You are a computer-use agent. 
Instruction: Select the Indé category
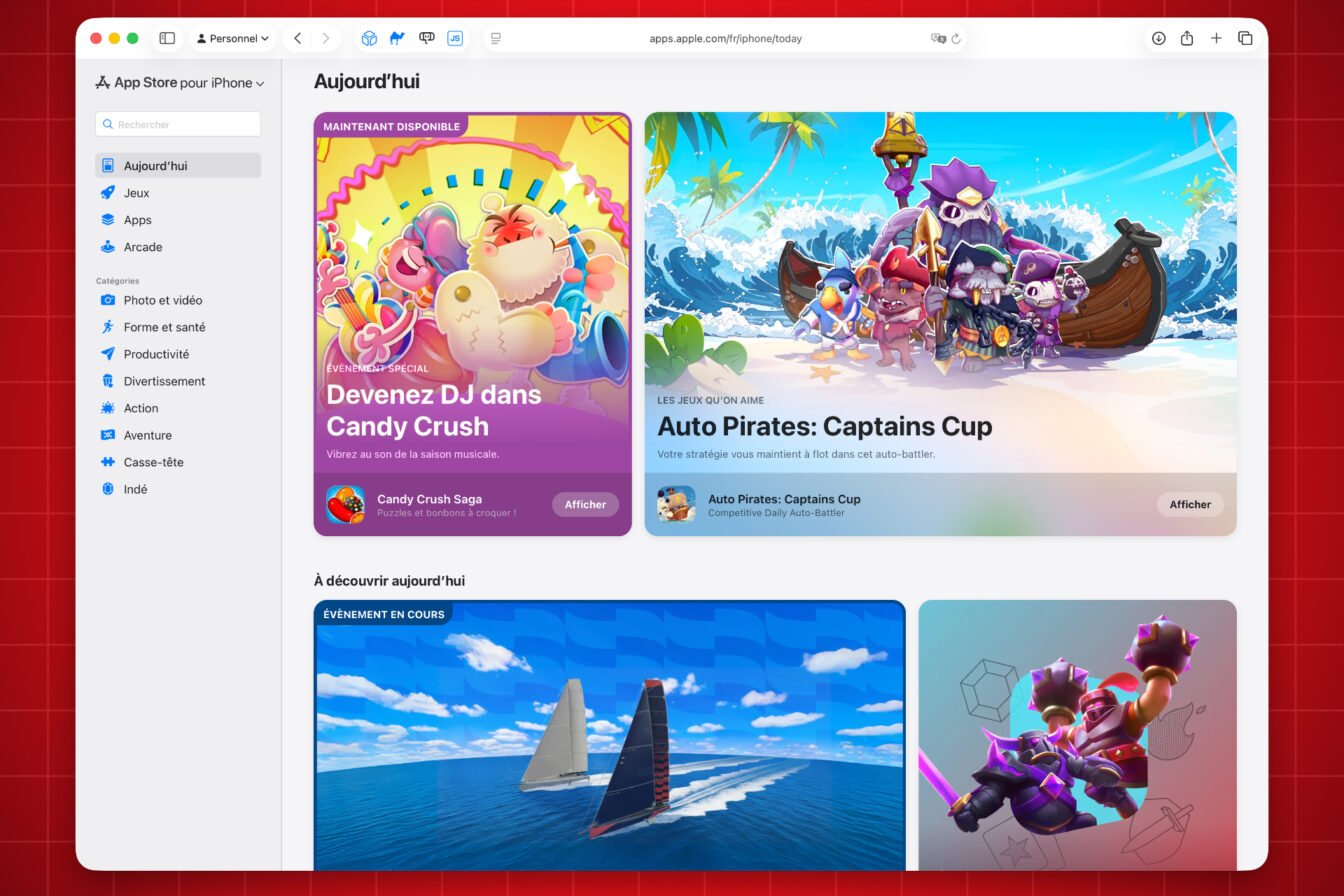click(x=138, y=488)
